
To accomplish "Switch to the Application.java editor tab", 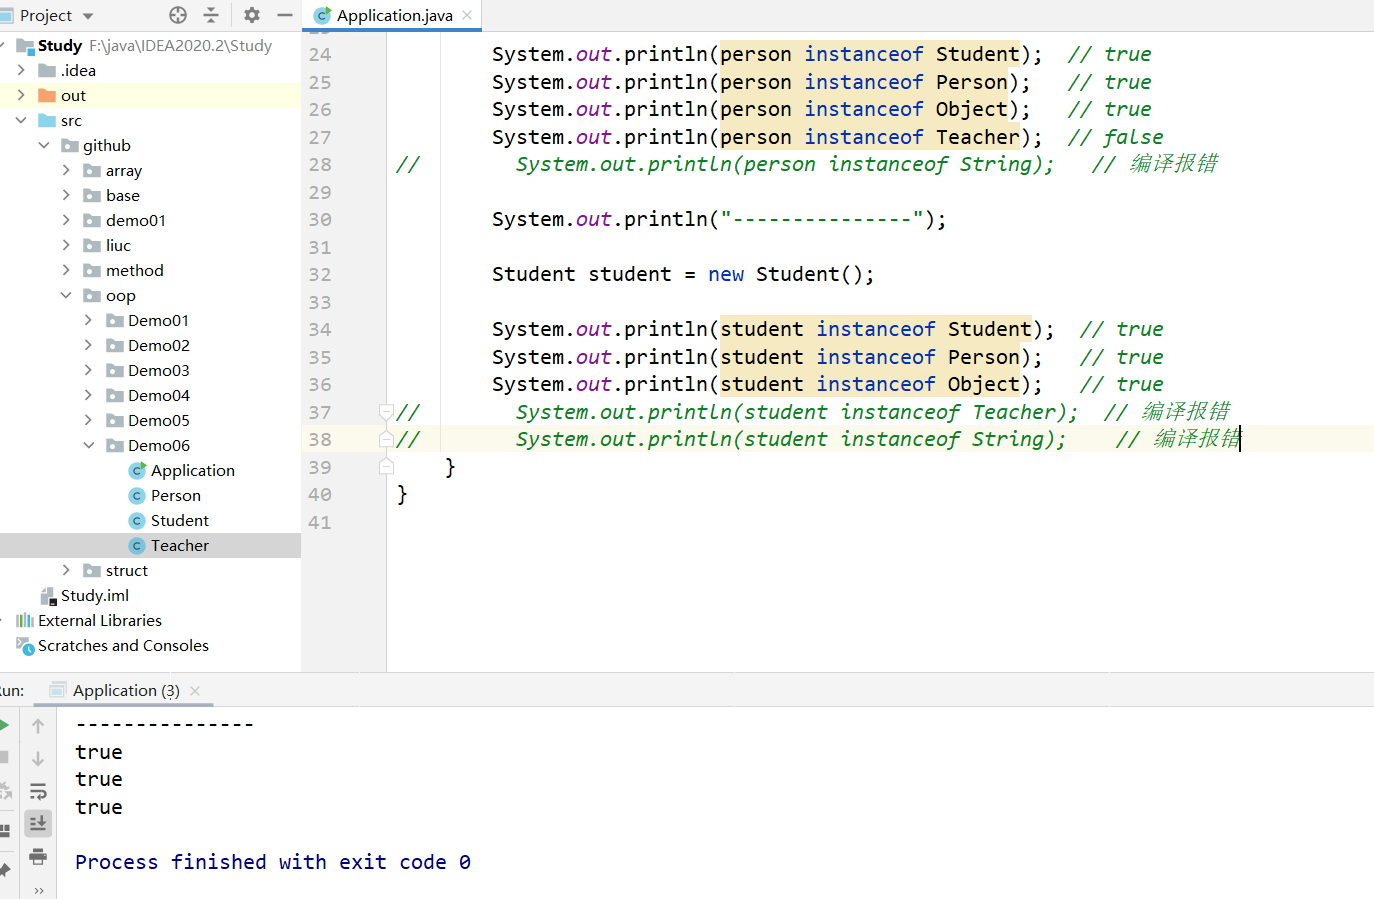I will [x=393, y=15].
